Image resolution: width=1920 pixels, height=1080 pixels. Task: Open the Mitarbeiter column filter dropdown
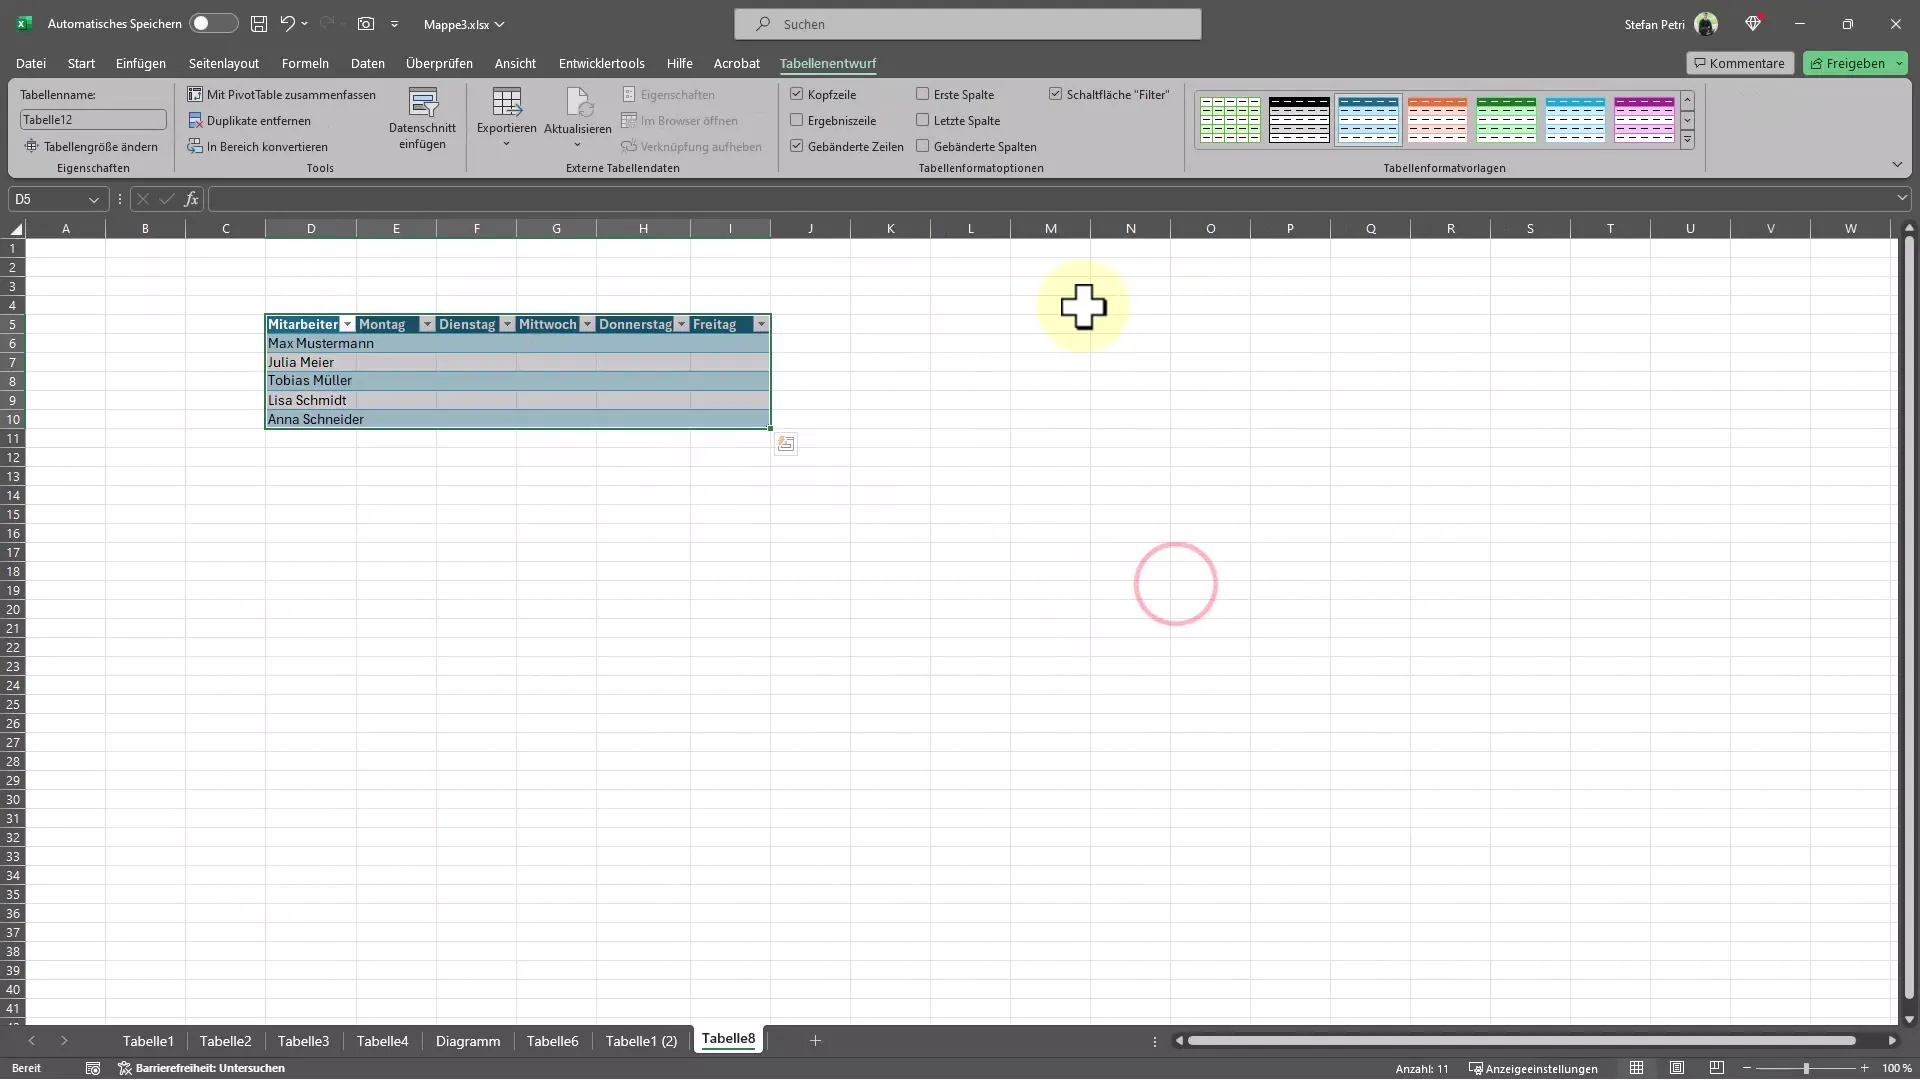(348, 325)
